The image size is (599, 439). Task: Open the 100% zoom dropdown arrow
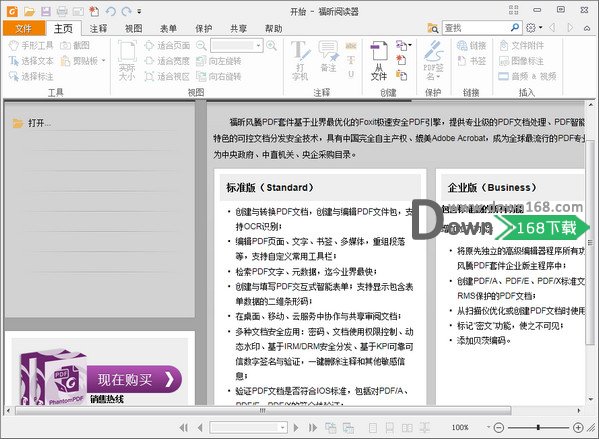coord(488,427)
